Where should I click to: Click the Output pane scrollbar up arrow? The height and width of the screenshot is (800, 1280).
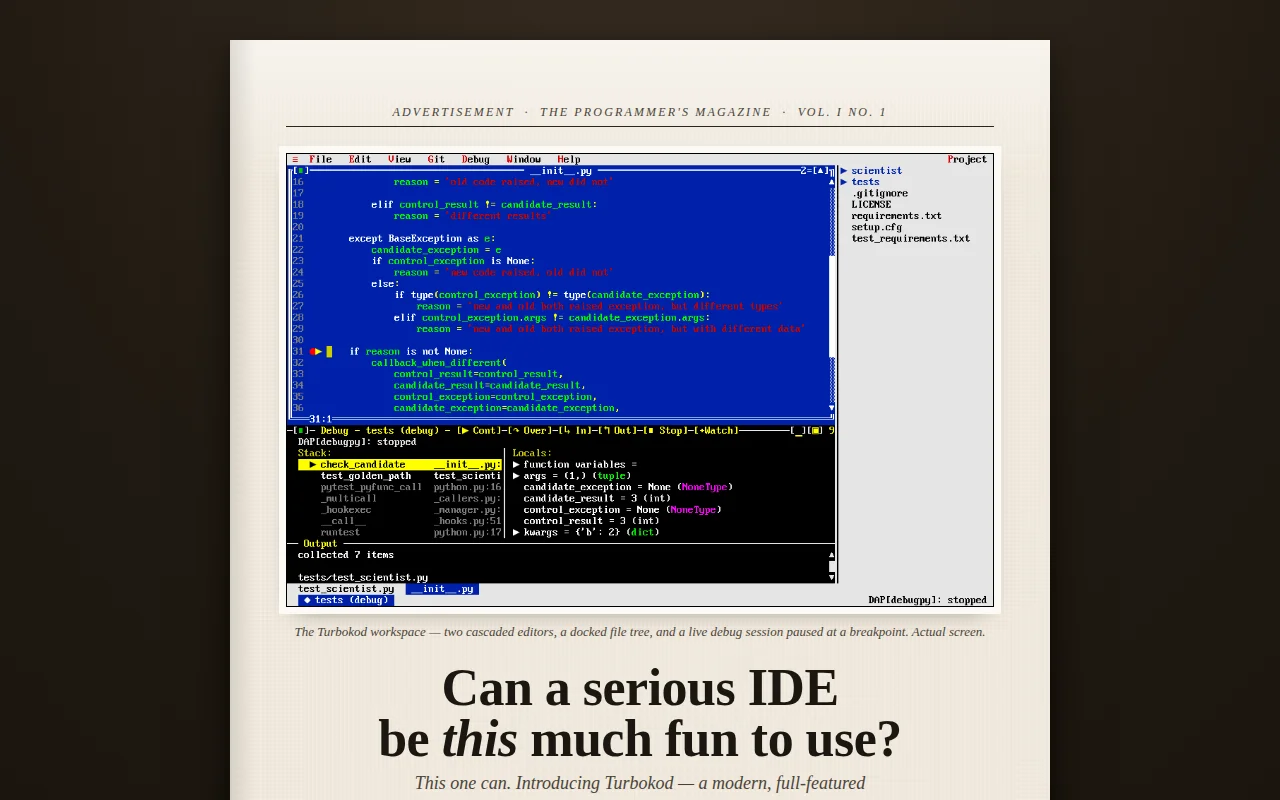[832, 554]
